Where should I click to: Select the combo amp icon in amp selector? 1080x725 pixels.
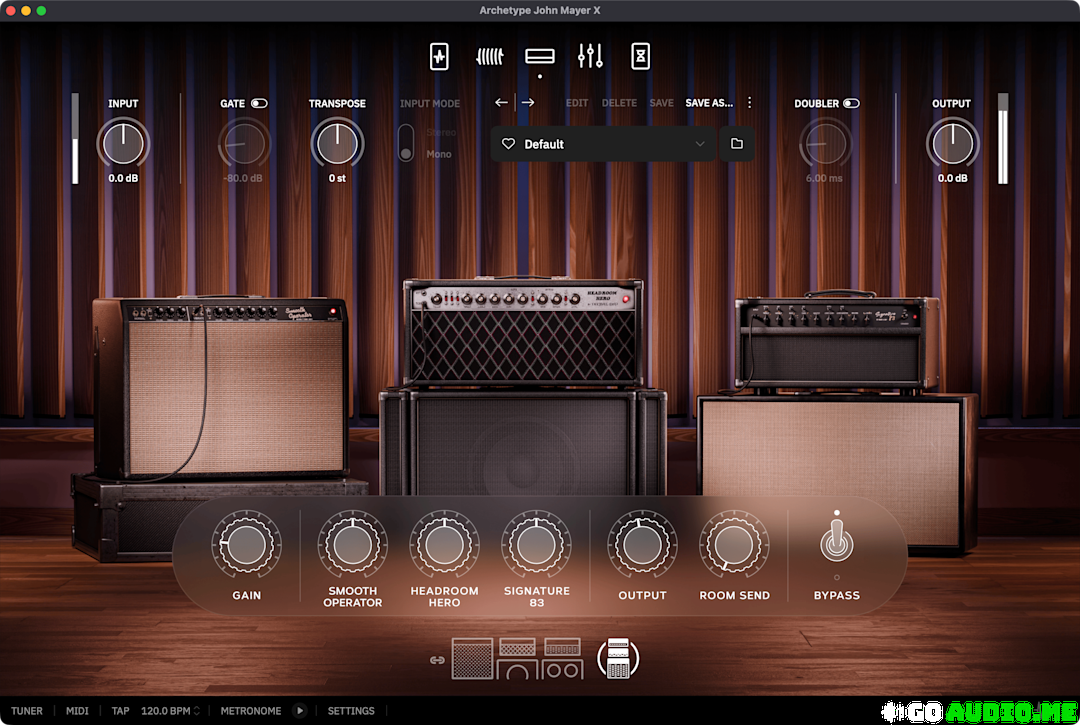click(x=472, y=658)
